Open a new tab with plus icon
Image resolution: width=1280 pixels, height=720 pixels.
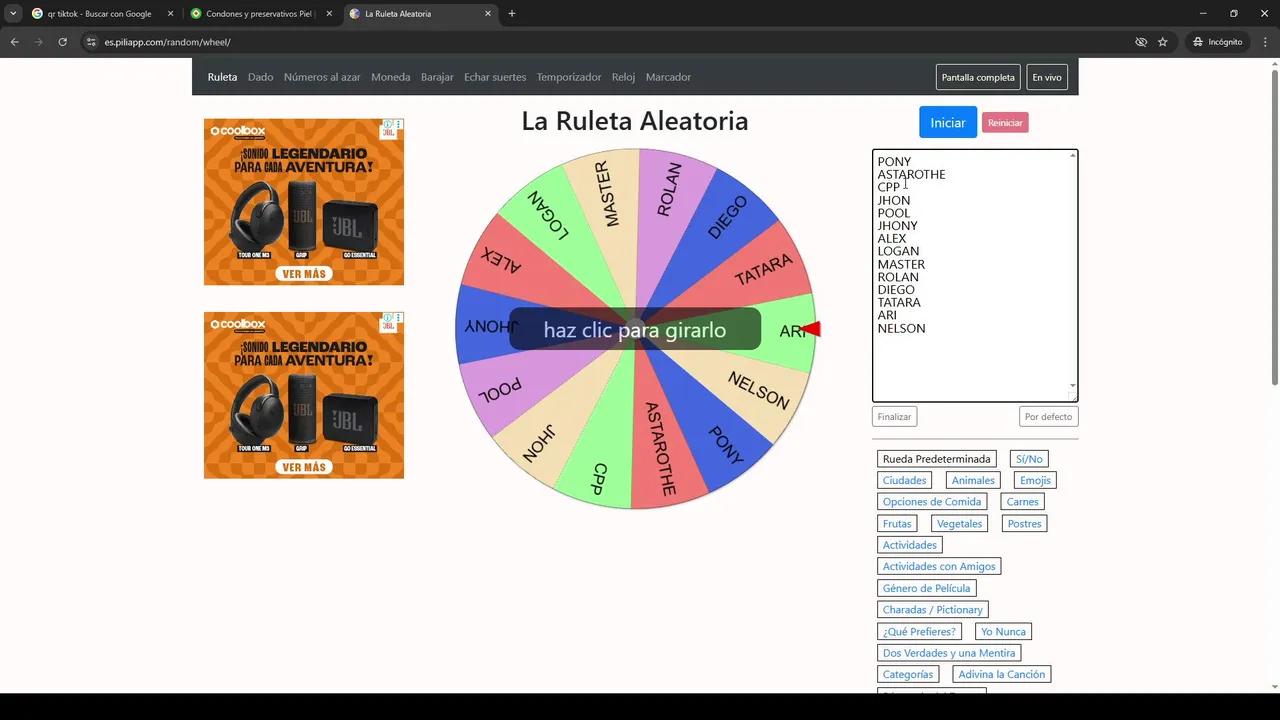[512, 14]
